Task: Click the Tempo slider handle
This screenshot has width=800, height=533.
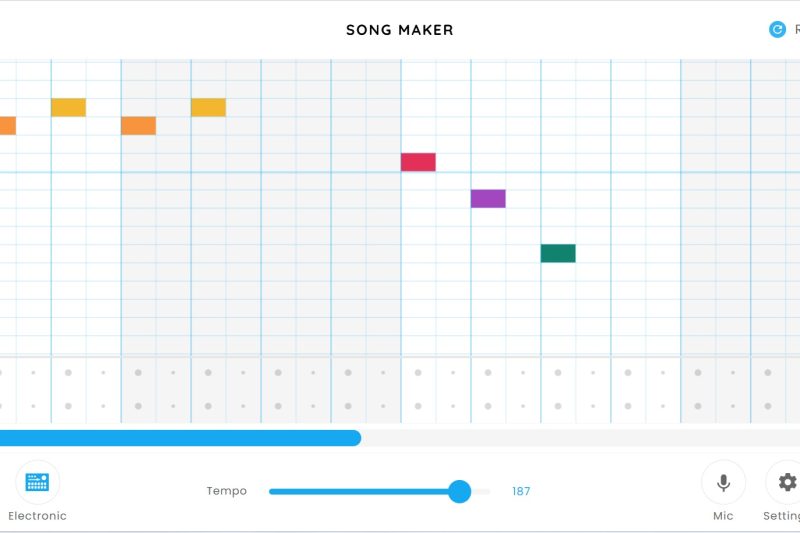Action: 459,491
